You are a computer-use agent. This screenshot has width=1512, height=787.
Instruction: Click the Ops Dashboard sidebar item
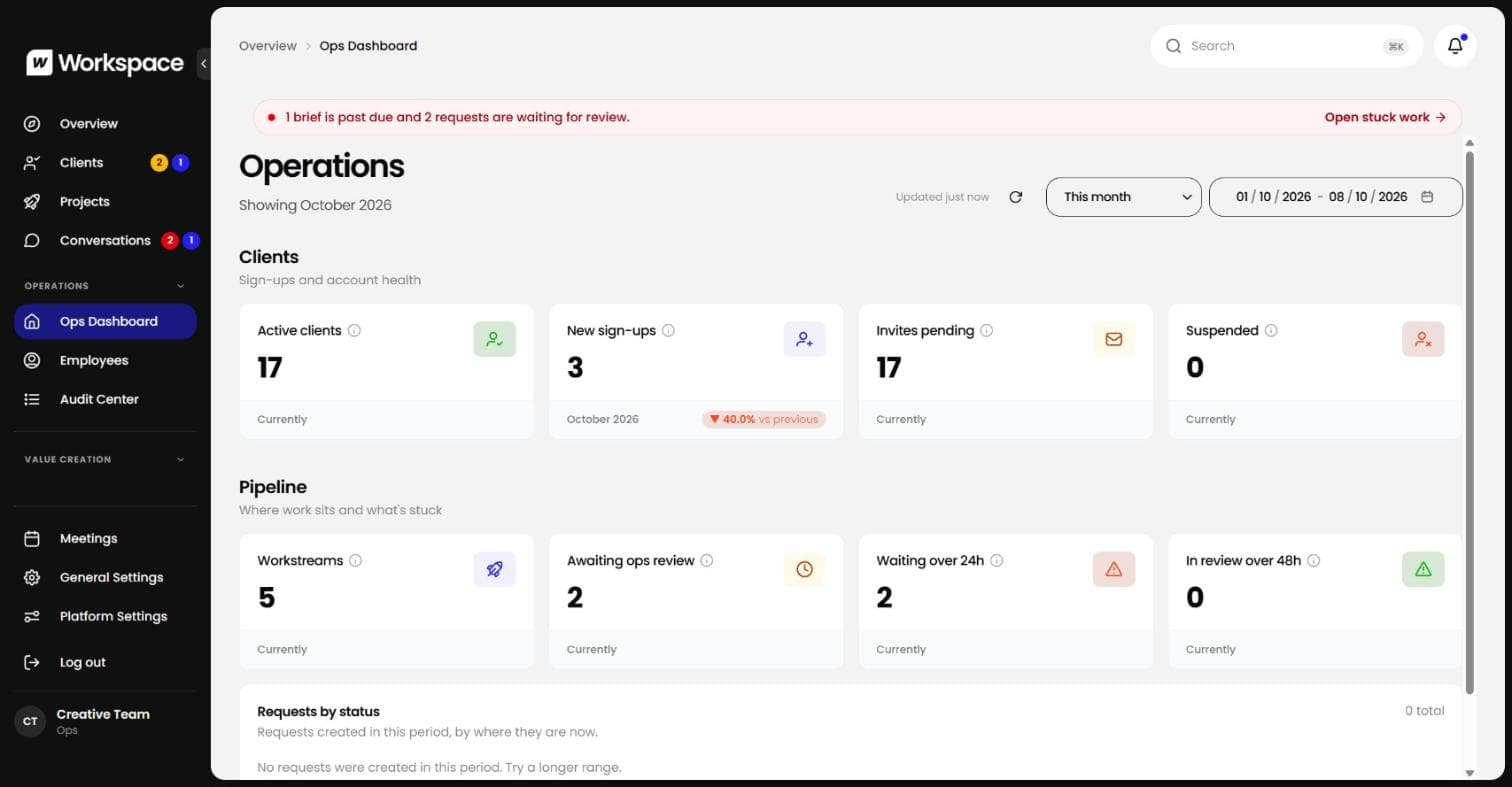[x=105, y=321]
